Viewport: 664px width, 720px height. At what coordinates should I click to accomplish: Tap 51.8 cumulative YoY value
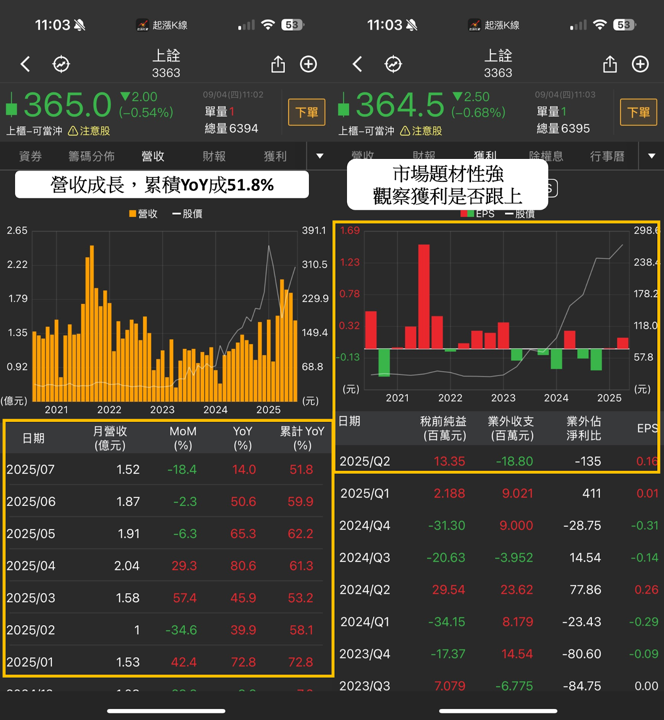point(301,469)
